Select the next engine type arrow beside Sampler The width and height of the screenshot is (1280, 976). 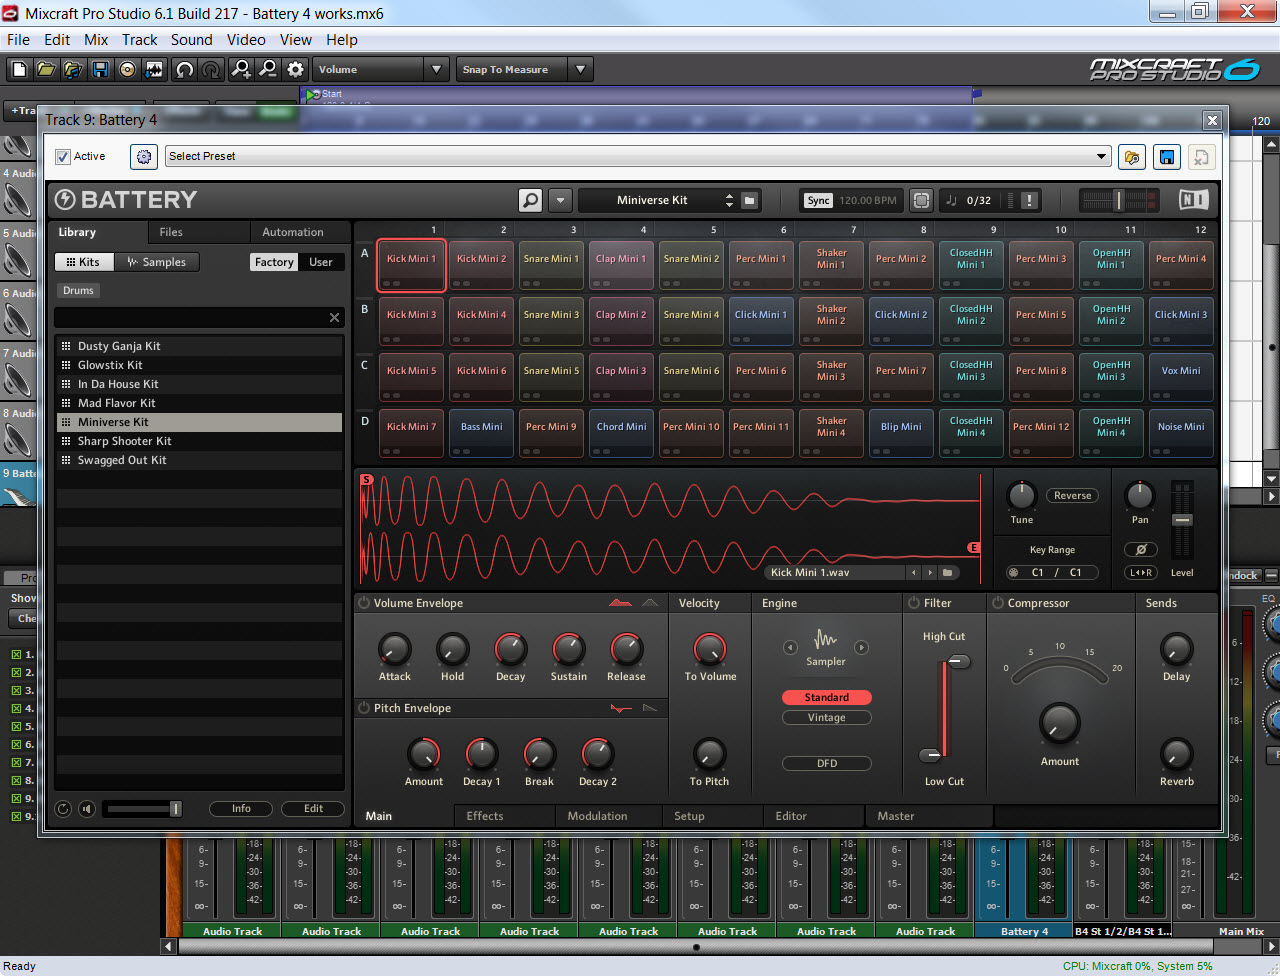tap(861, 647)
